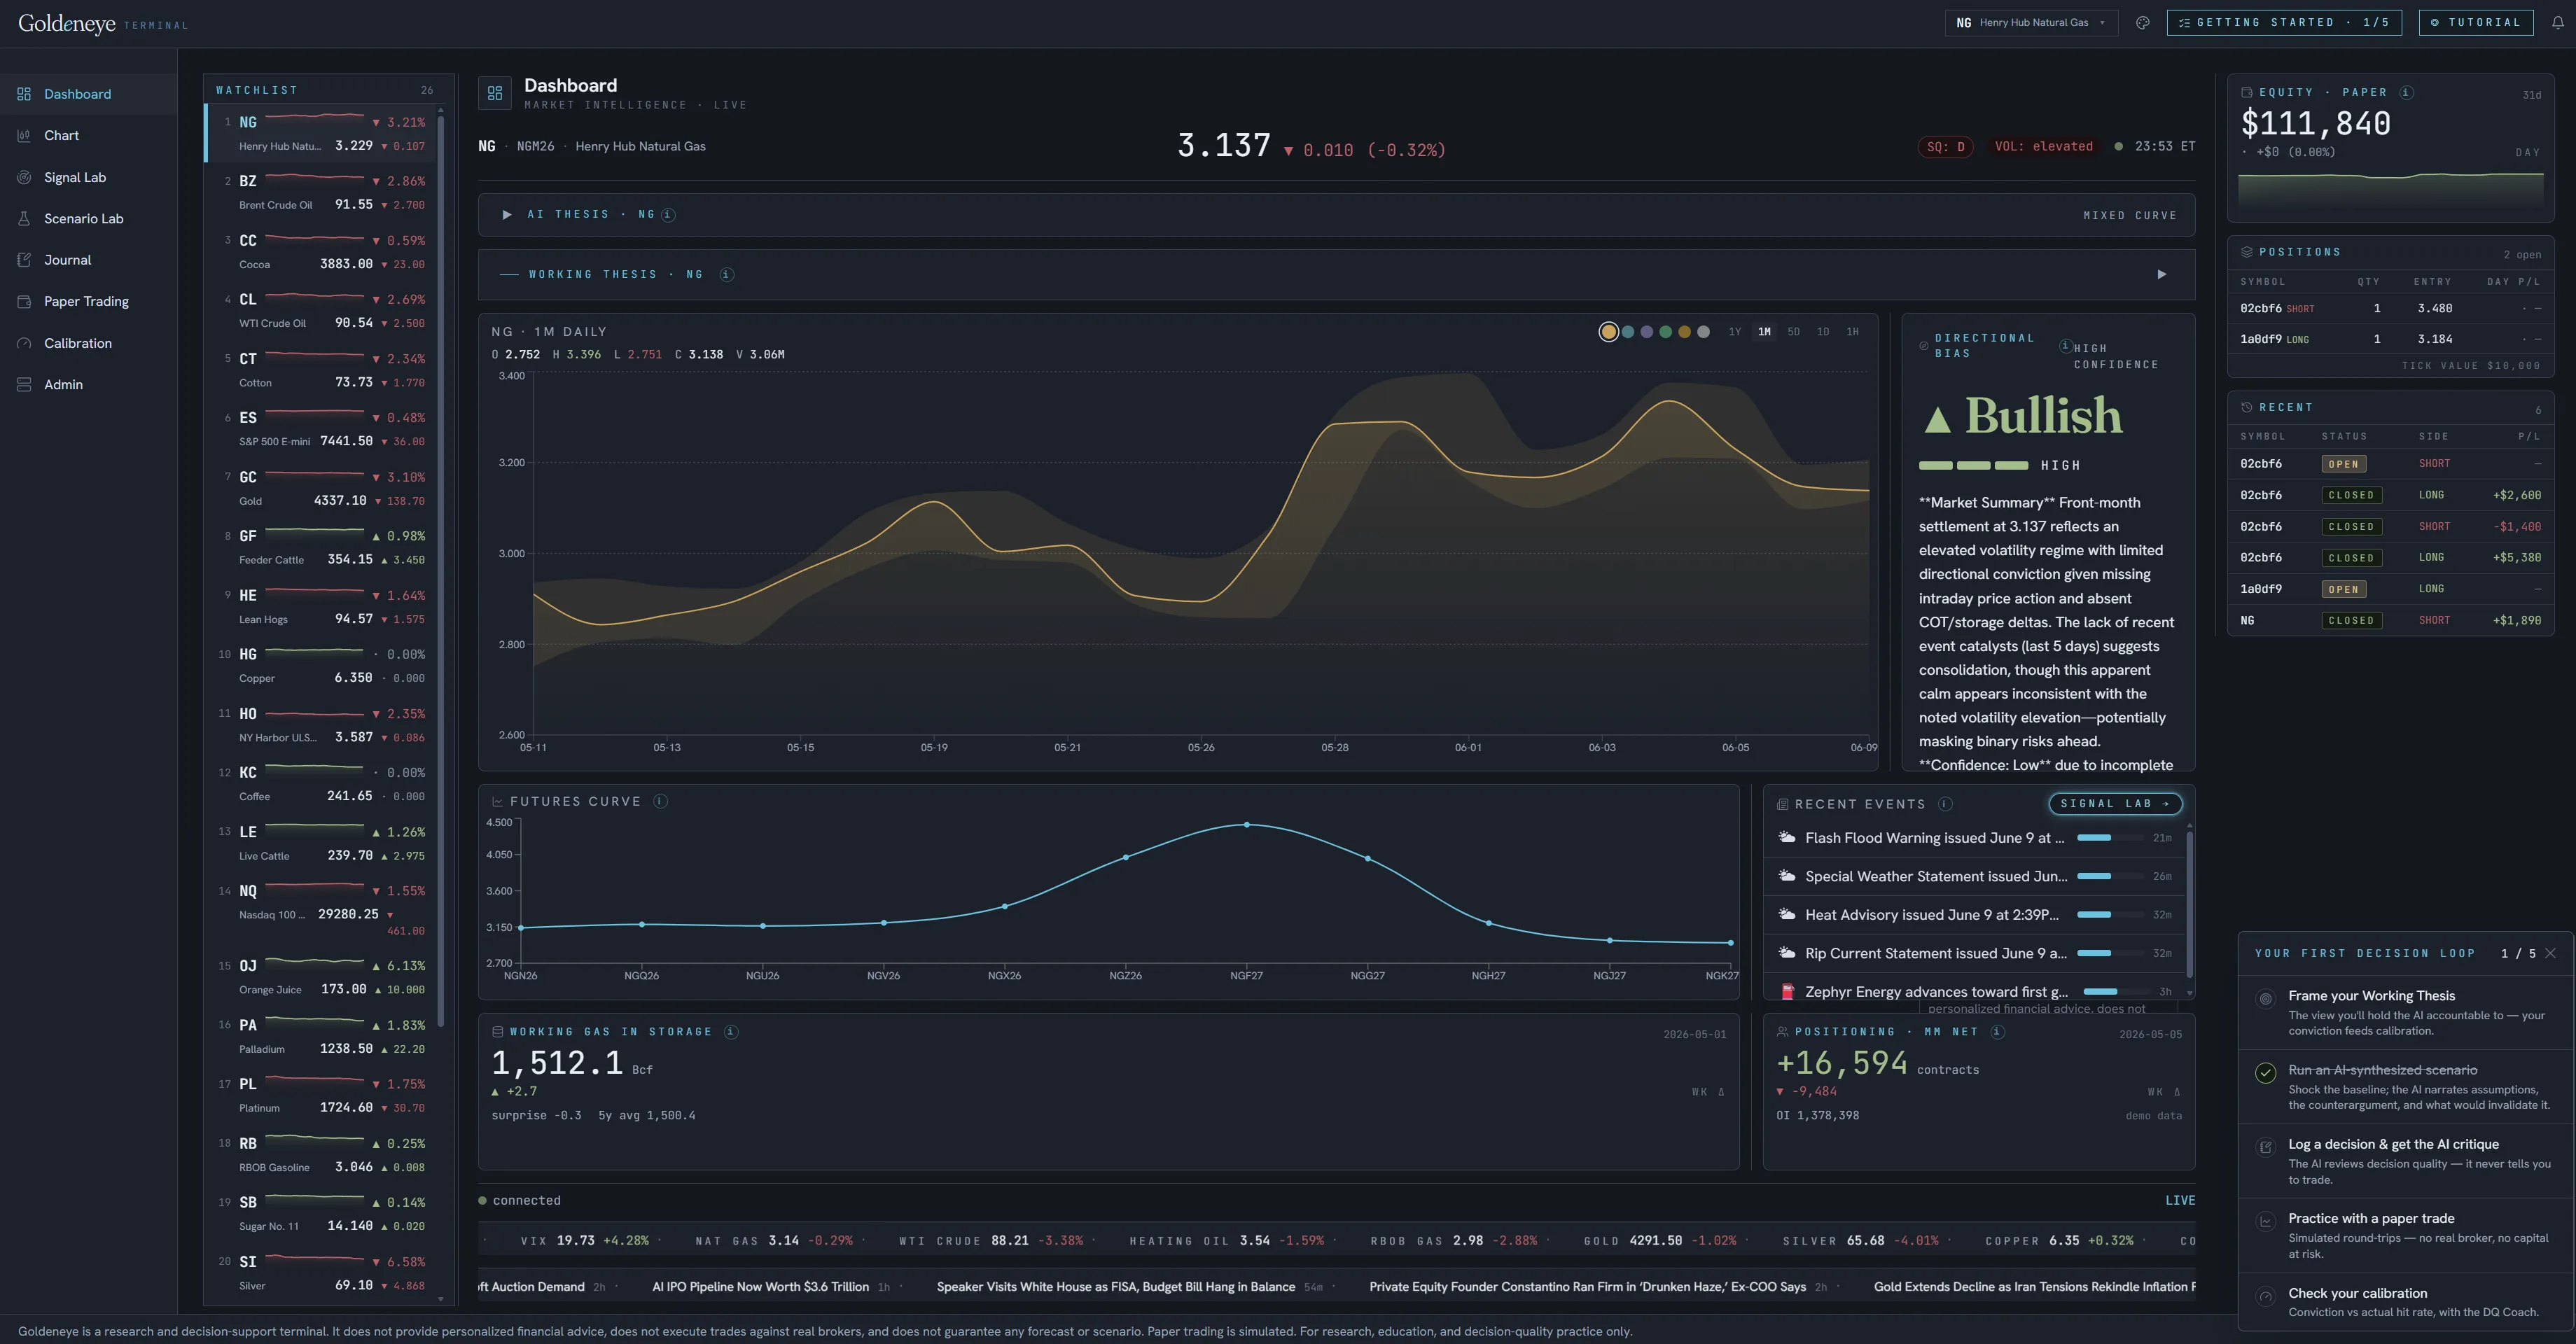Viewport: 2576px width, 1344px height.
Task: Click the Dashboard grid icon beside the title
Action: (x=494, y=93)
